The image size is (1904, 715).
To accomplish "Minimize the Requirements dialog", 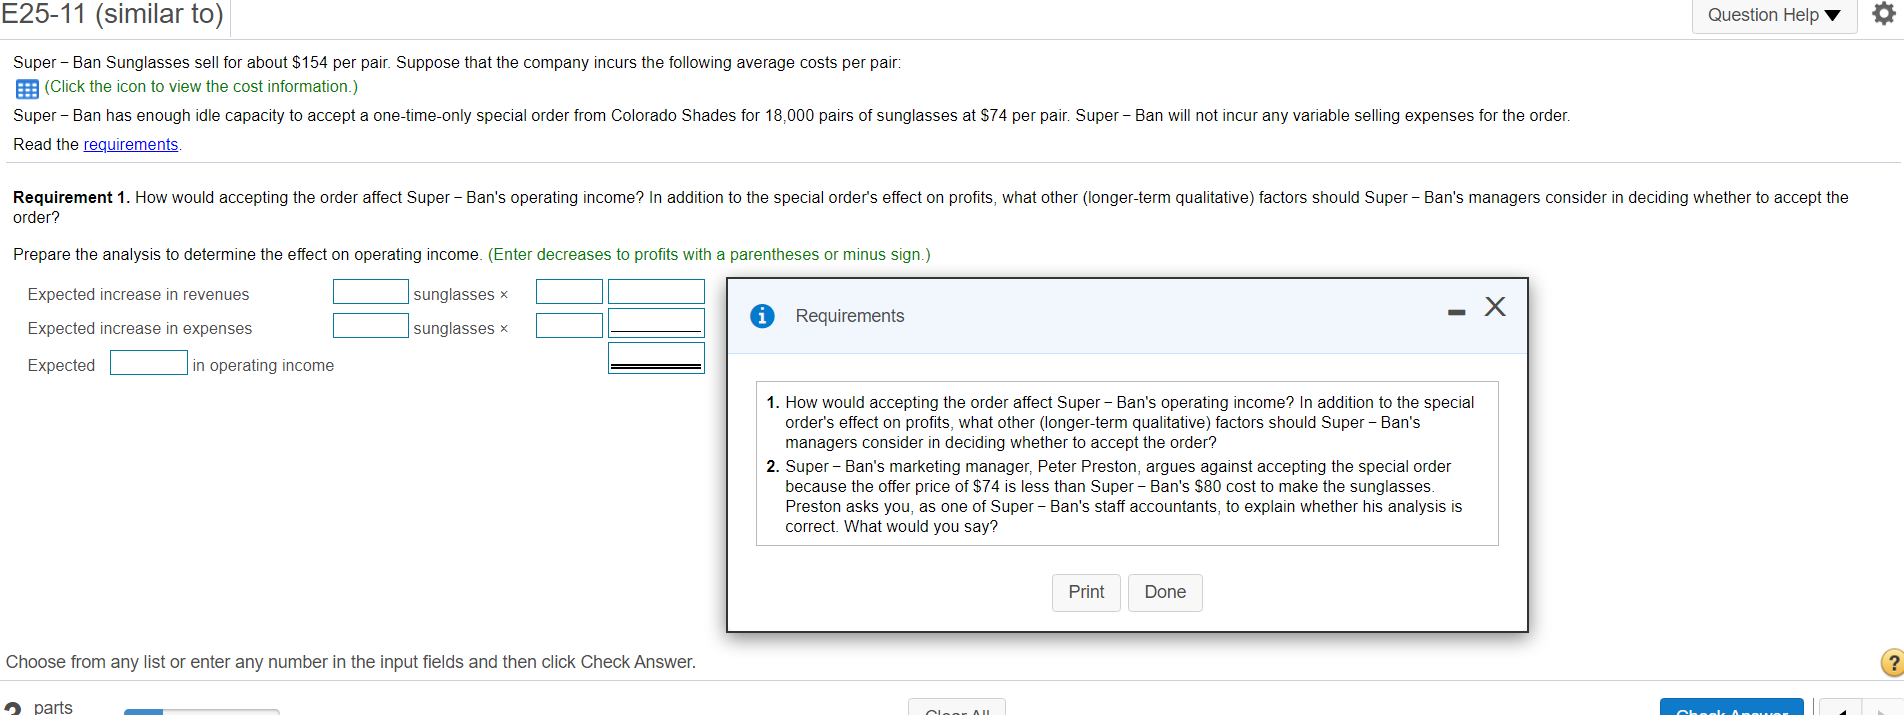I will (1456, 312).
